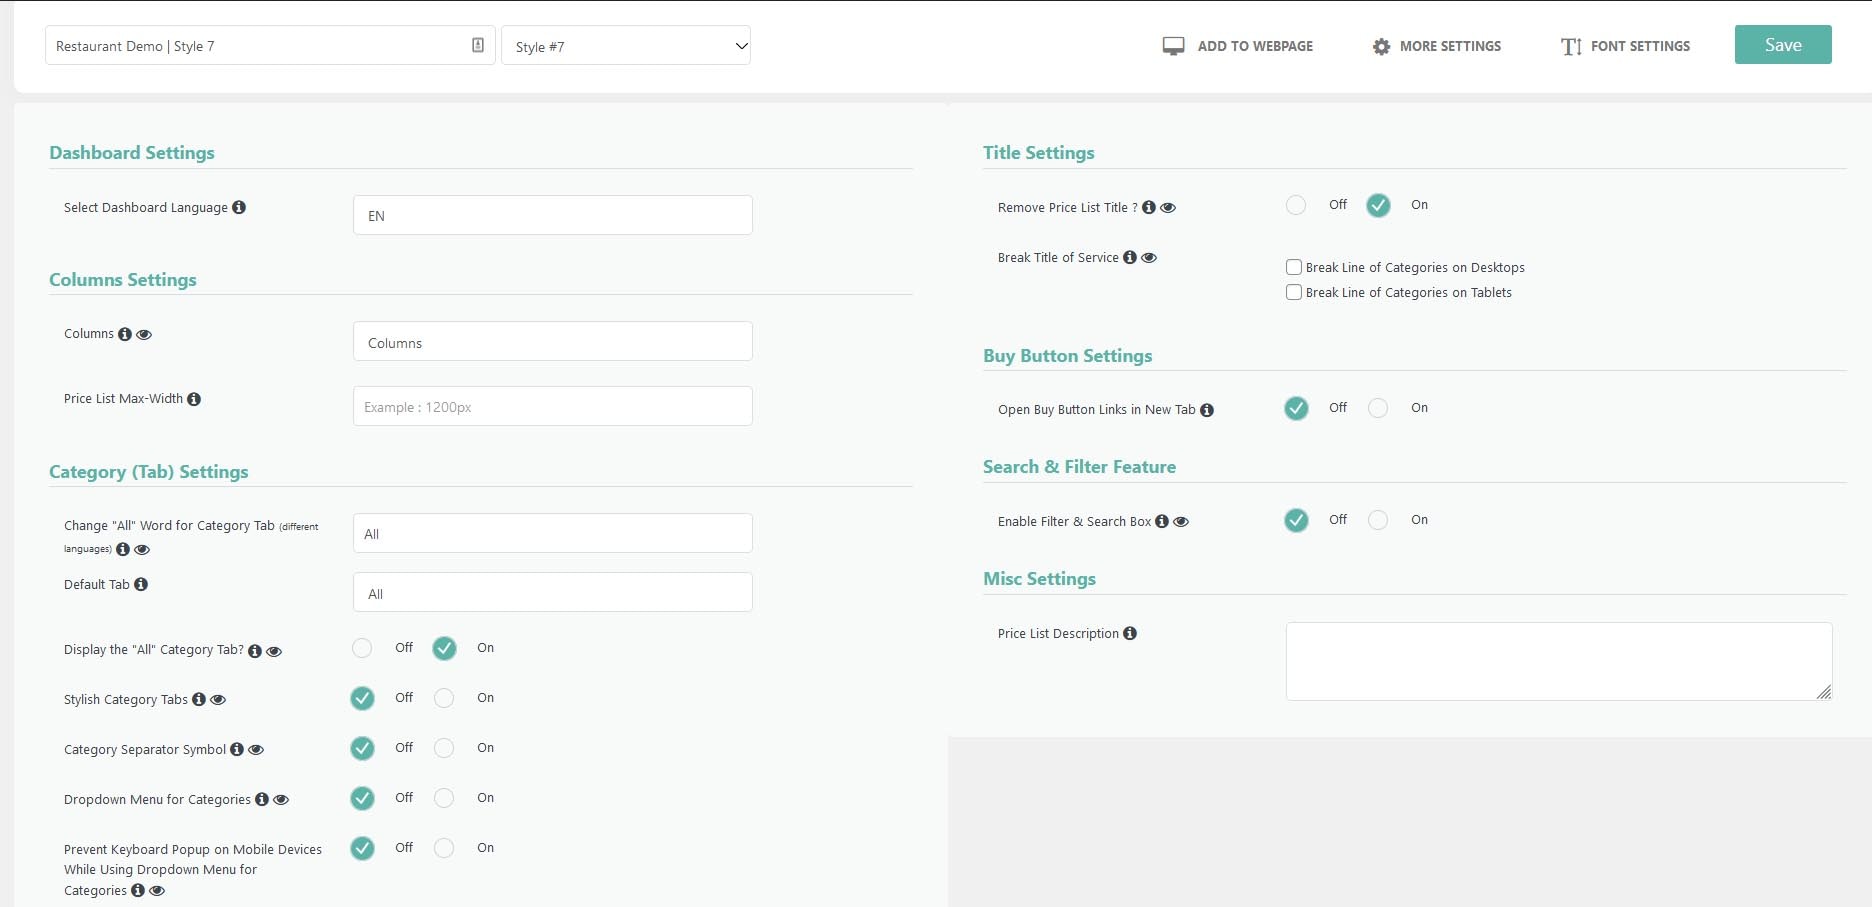Viewport: 1872px width, 907px height.
Task: Click eye icon for Prevent Keyboard Popup setting
Action: [x=157, y=891]
